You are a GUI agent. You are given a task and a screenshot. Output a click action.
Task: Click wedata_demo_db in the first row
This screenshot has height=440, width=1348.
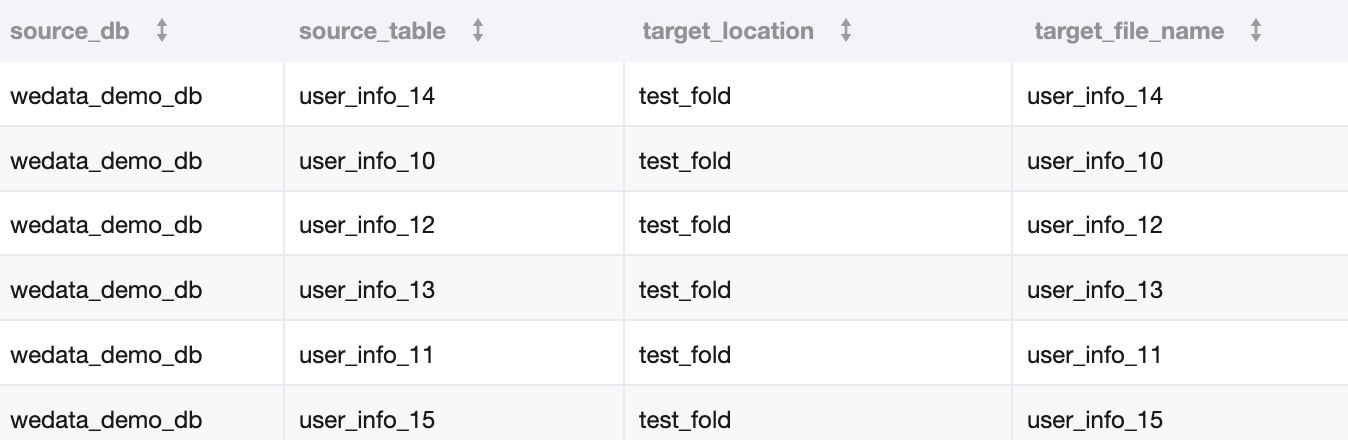click(x=106, y=96)
